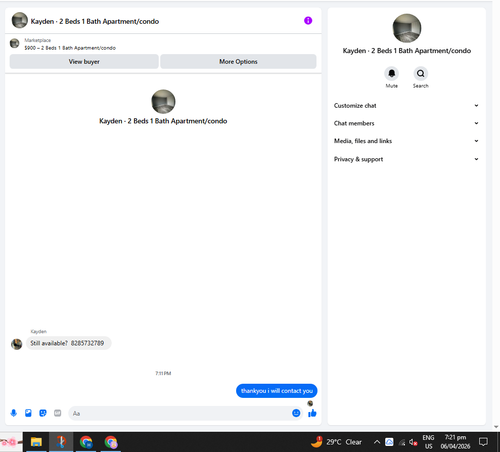Click Kayden's avatar beside received message
The width and height of the screenshot is (500, 452).
16,344
